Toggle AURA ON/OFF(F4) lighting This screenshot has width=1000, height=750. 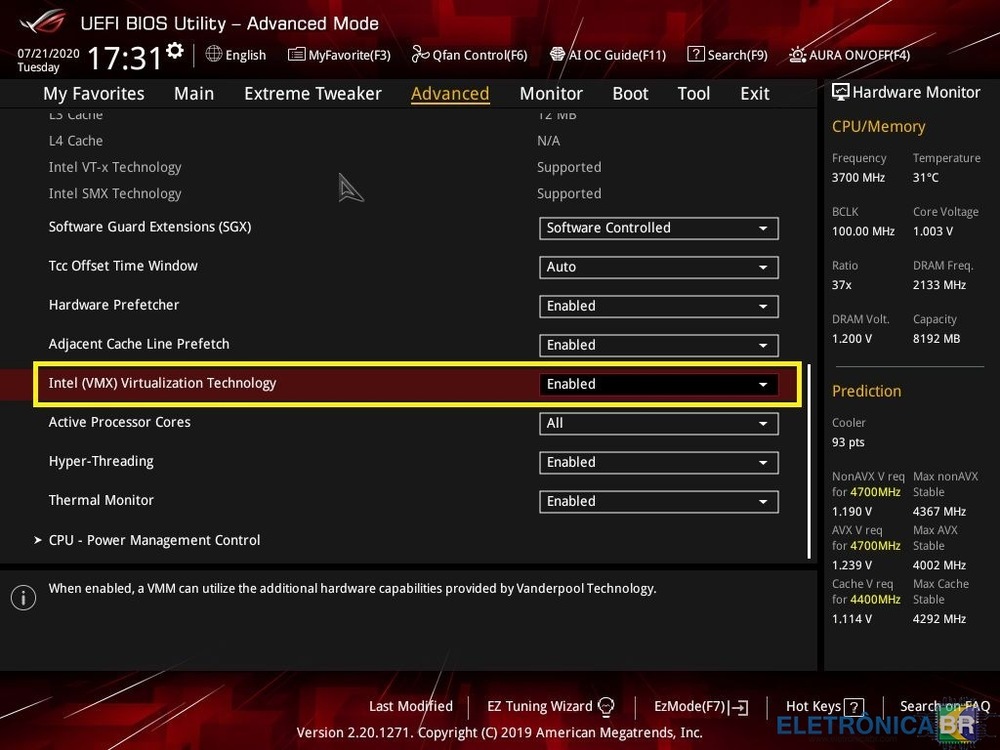click(849, 55)
